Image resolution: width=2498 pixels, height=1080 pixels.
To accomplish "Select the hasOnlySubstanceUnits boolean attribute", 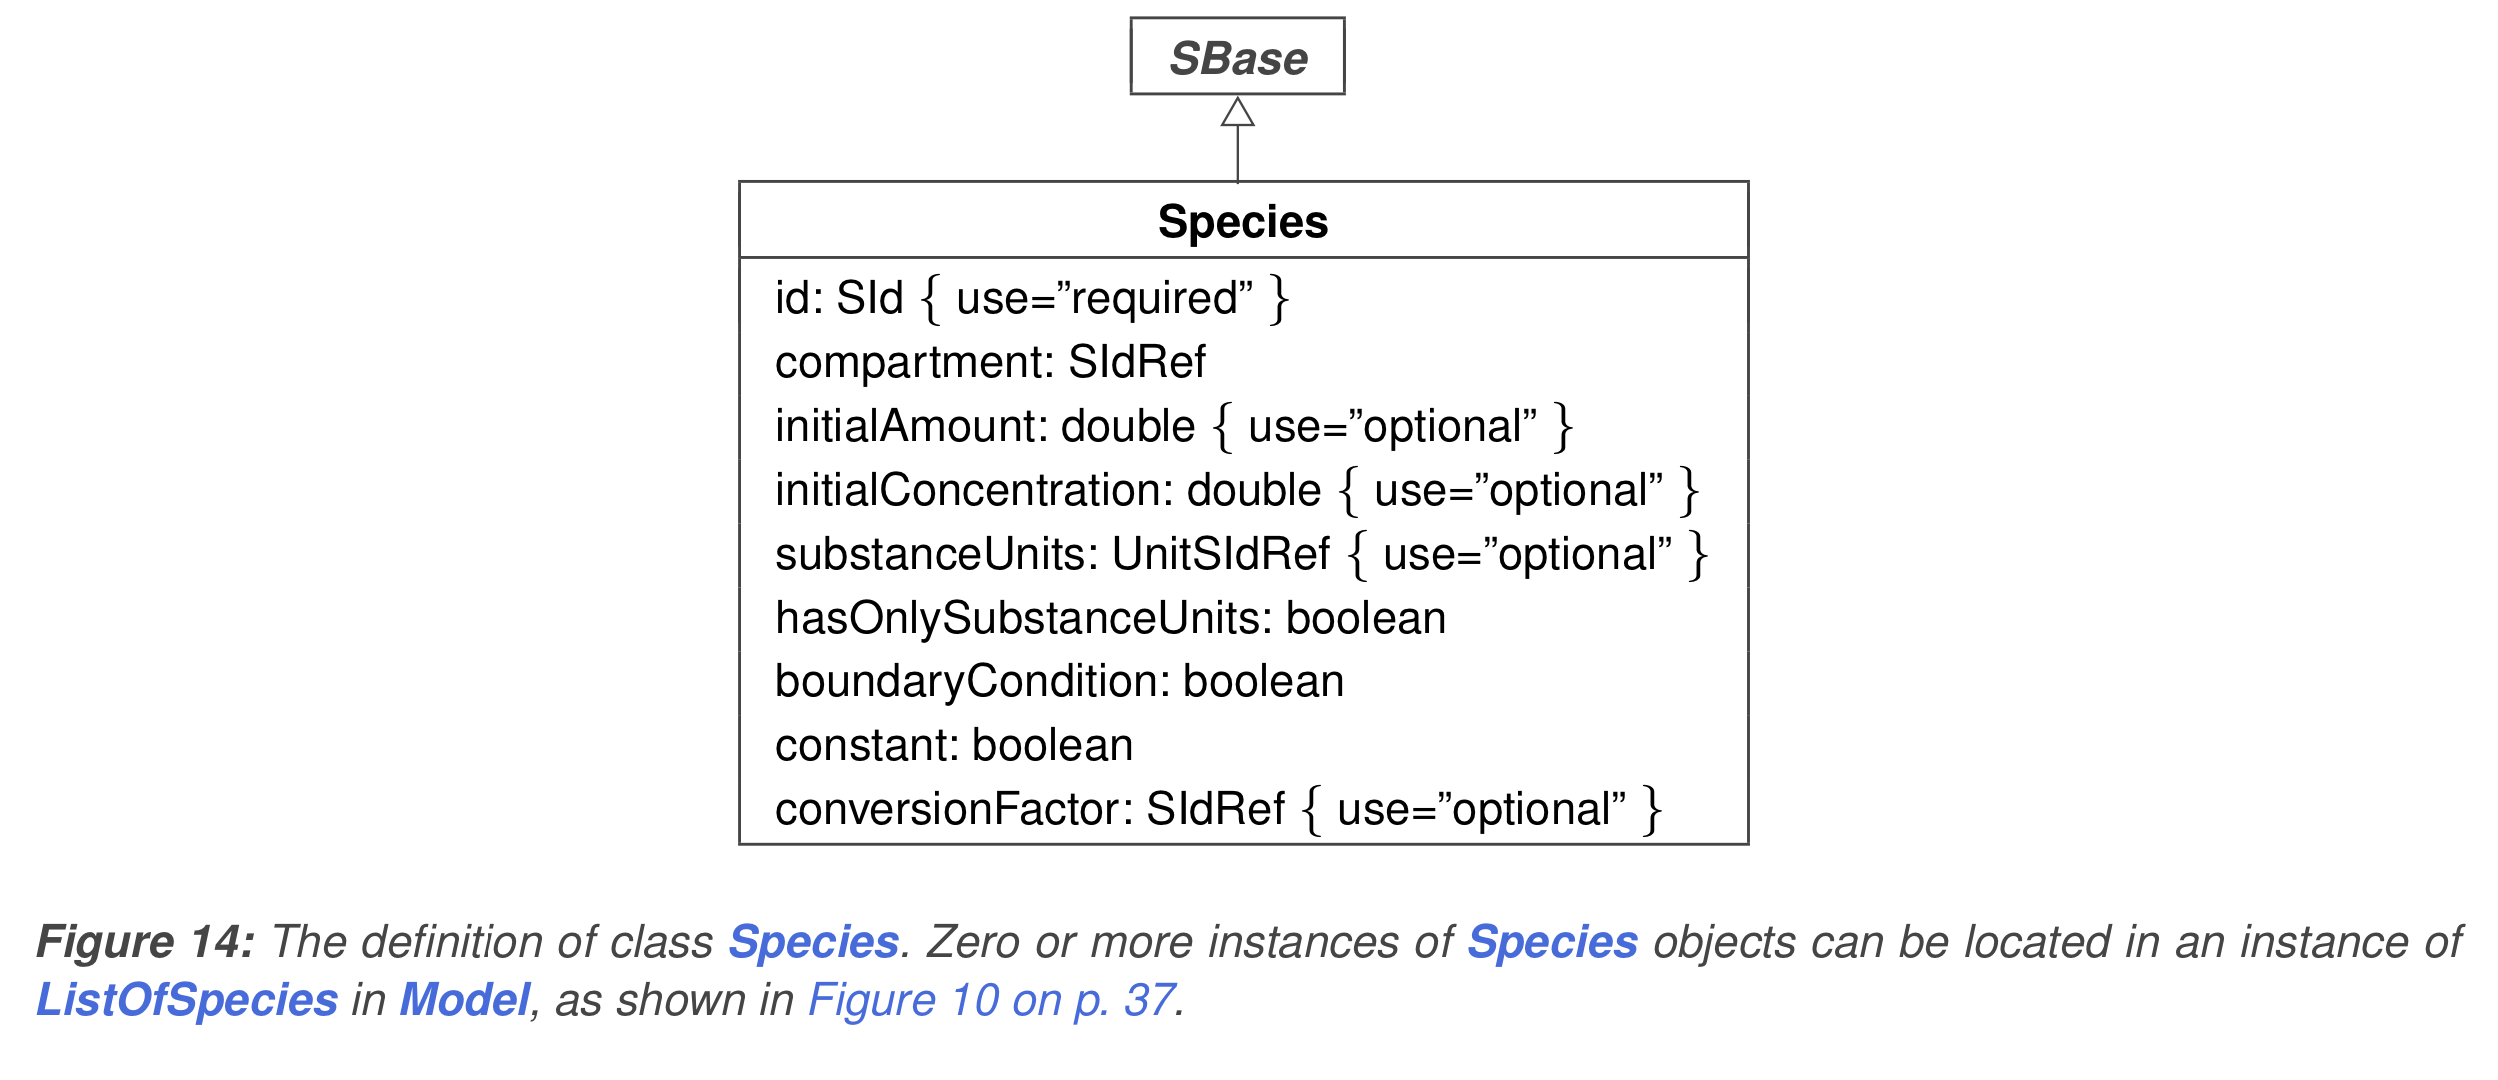I will 1110,618.
